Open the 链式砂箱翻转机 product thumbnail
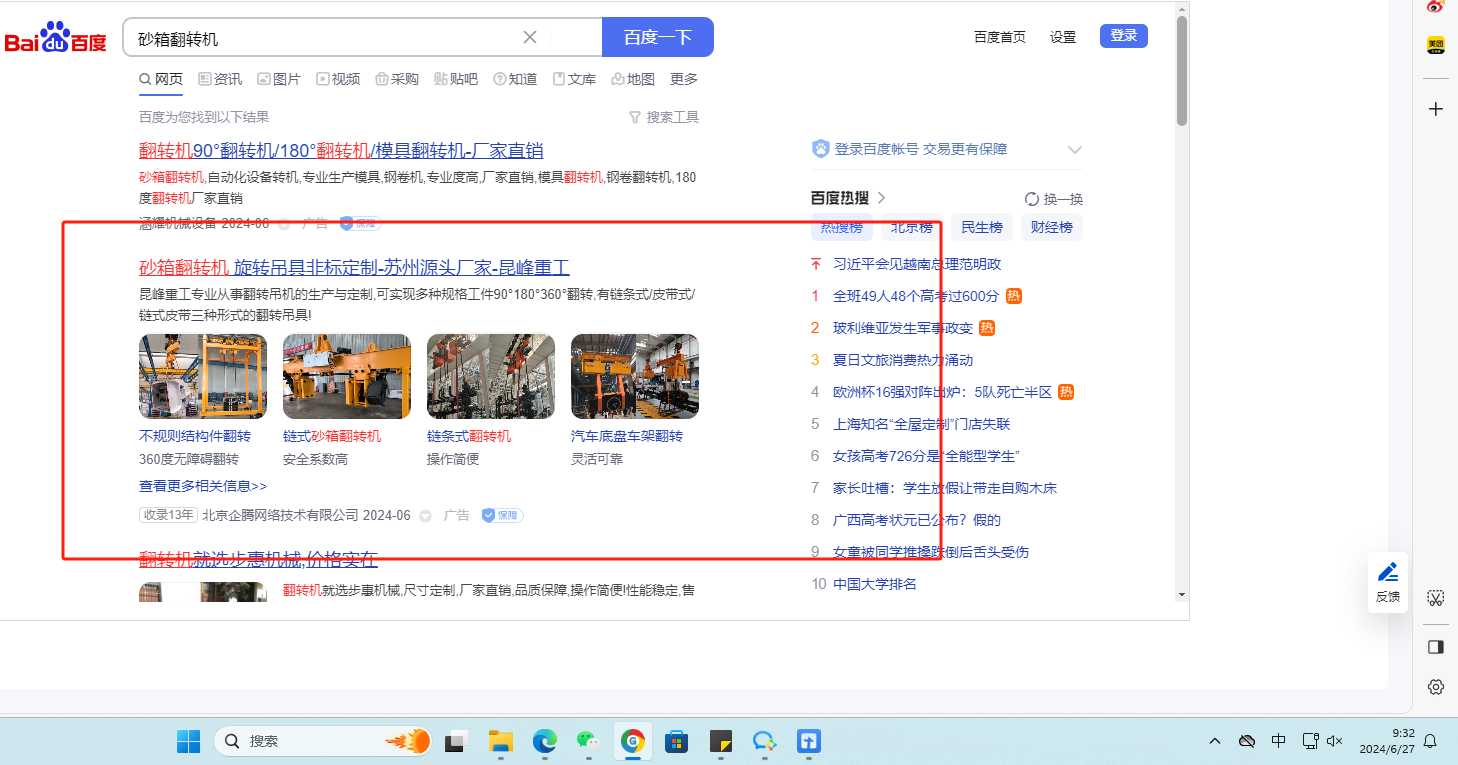This screenshot has width=1458, height=765. [x=346, y=376]
